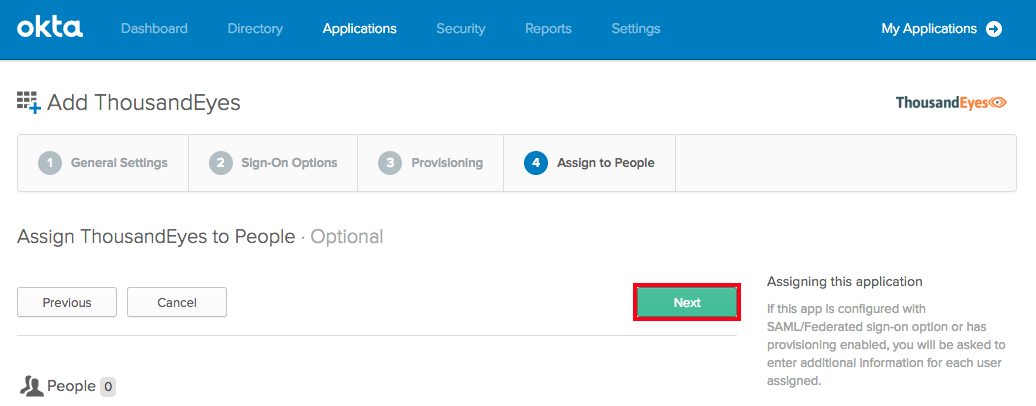Switch to General Settings step

tap(103, 163)
